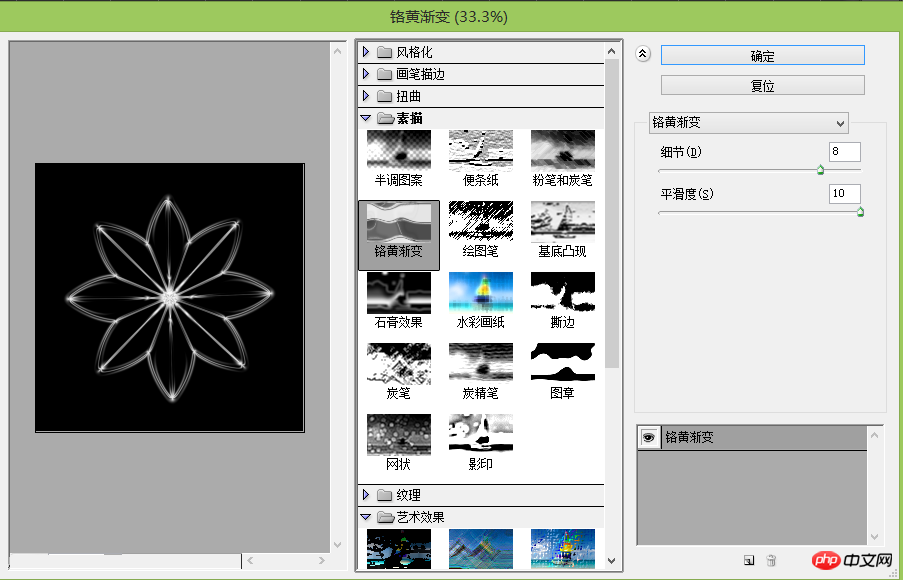This screenshot has width=903, height=580.
Task: Click effect layers scrollbar down arrow
Action: pyautogui.click(x=875, y=537)
